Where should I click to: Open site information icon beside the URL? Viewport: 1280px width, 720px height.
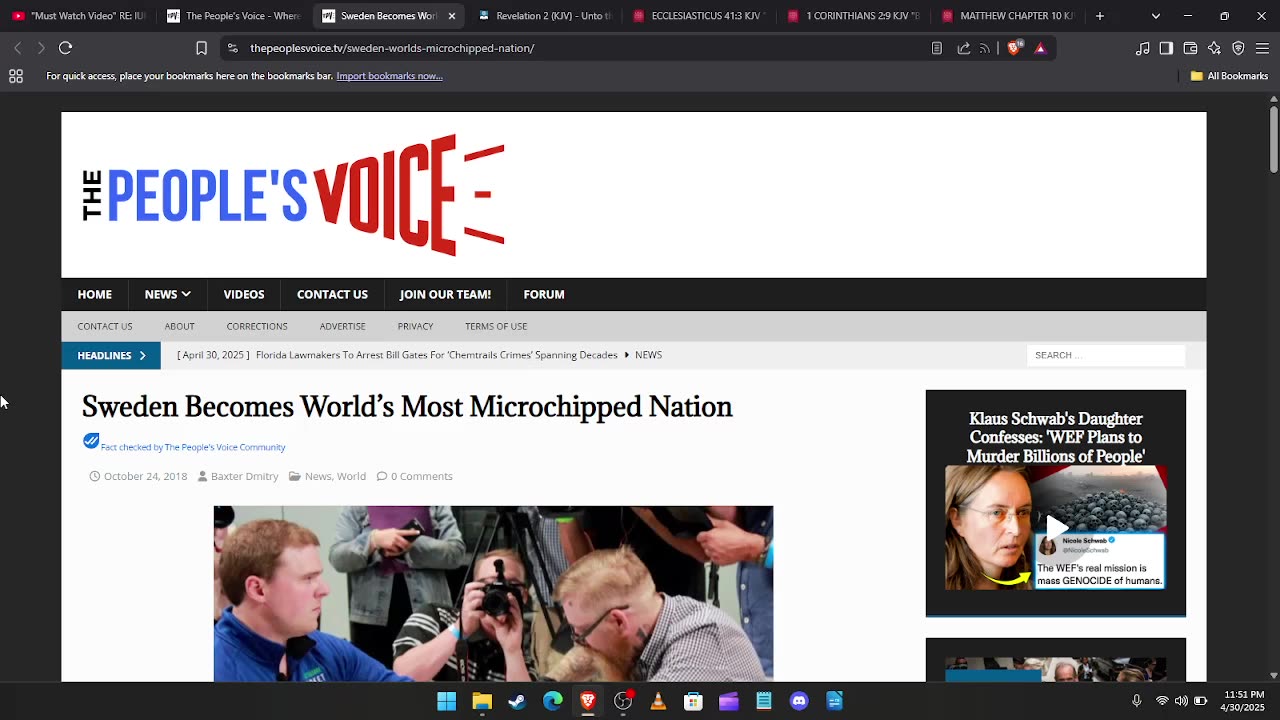tap(232, 48)
